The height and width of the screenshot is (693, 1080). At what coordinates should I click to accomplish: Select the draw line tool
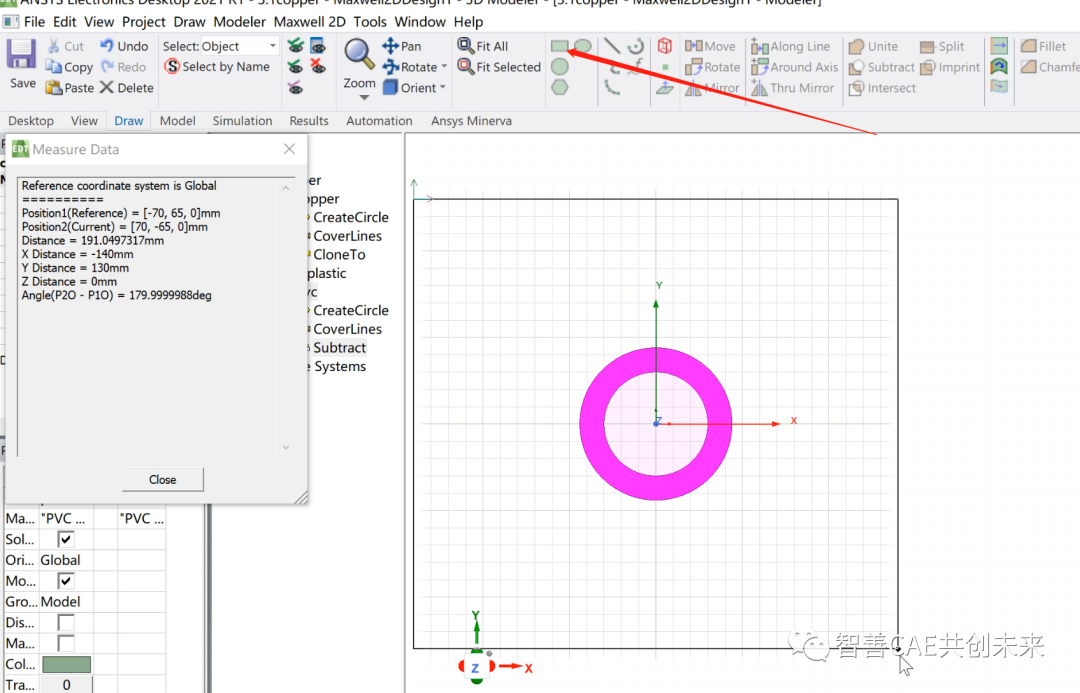point(610,45)
